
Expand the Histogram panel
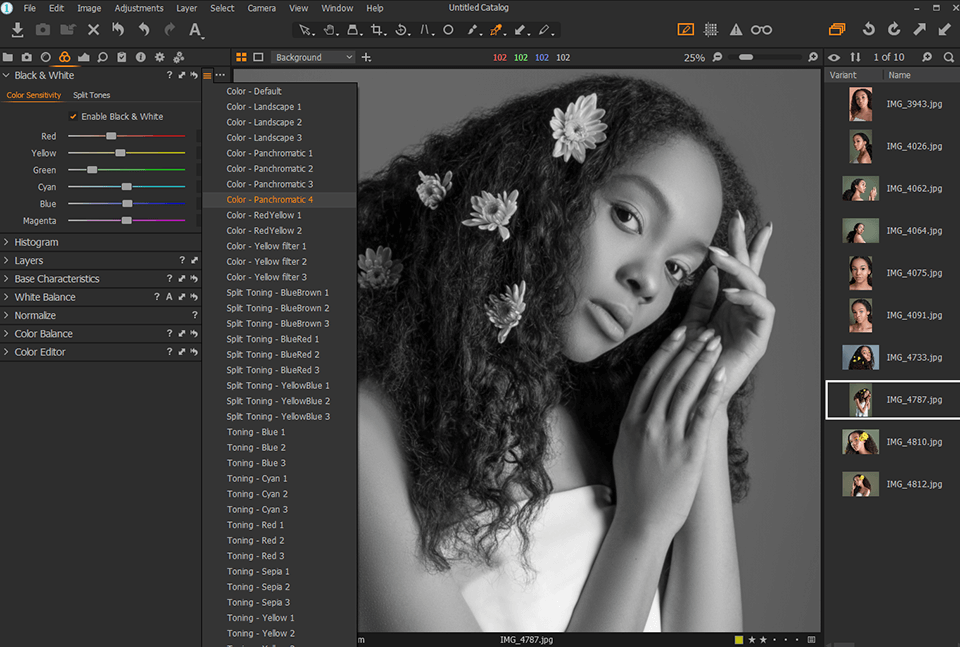click(x=9, y=241)
